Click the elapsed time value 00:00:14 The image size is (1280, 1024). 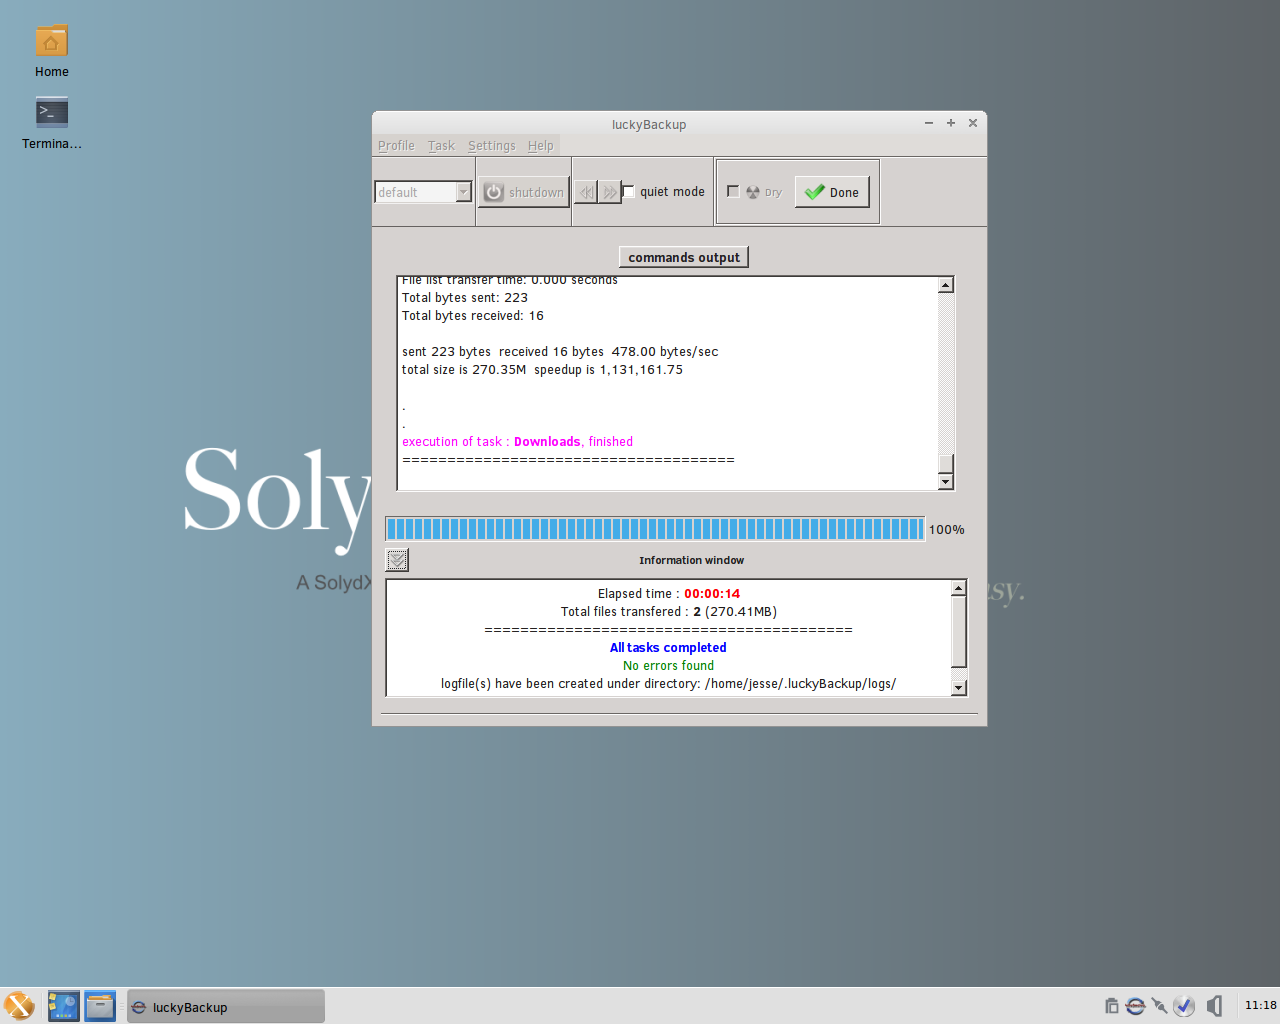pos(712,594)
